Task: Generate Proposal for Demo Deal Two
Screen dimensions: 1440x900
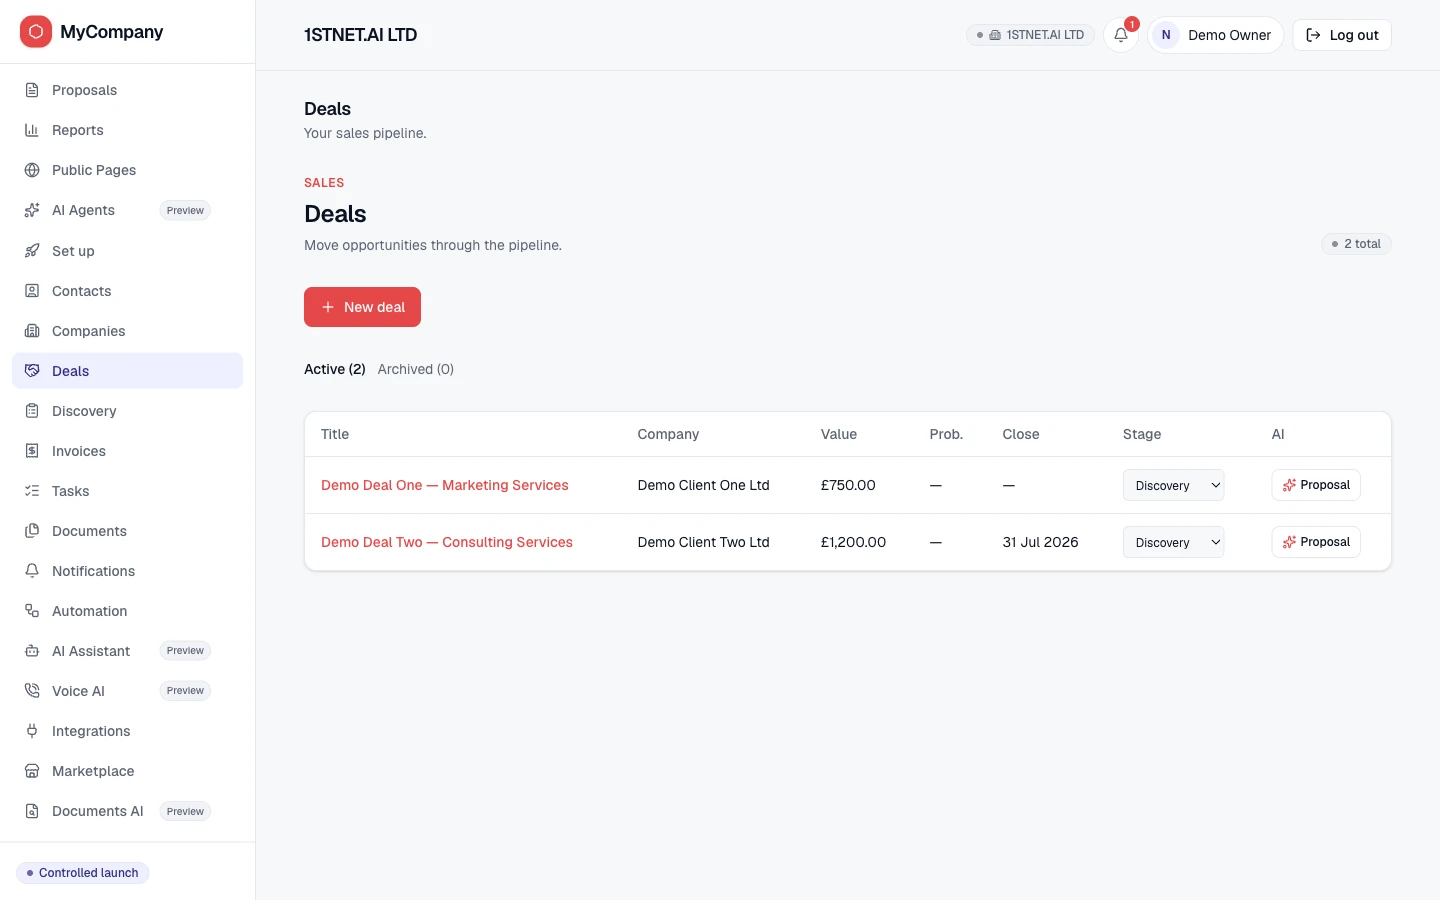Action: pyautogui.click(x=1316, y=542)
